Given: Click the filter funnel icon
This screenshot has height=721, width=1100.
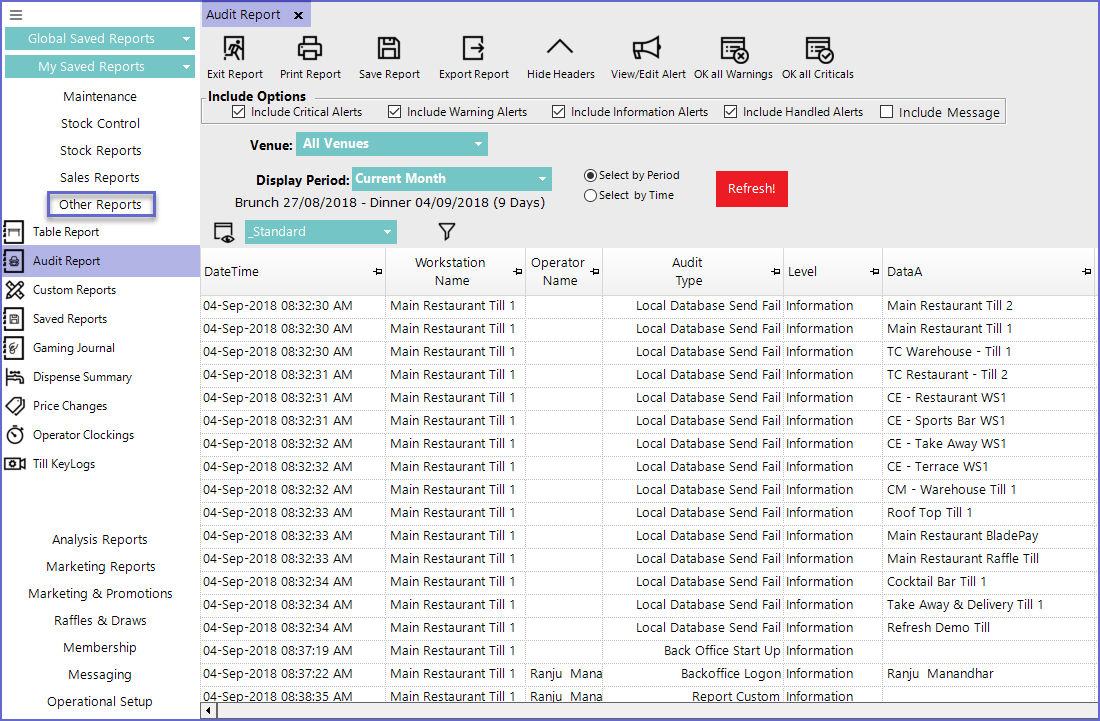Looking at the screenshot, I should click(x=447, y=232).
